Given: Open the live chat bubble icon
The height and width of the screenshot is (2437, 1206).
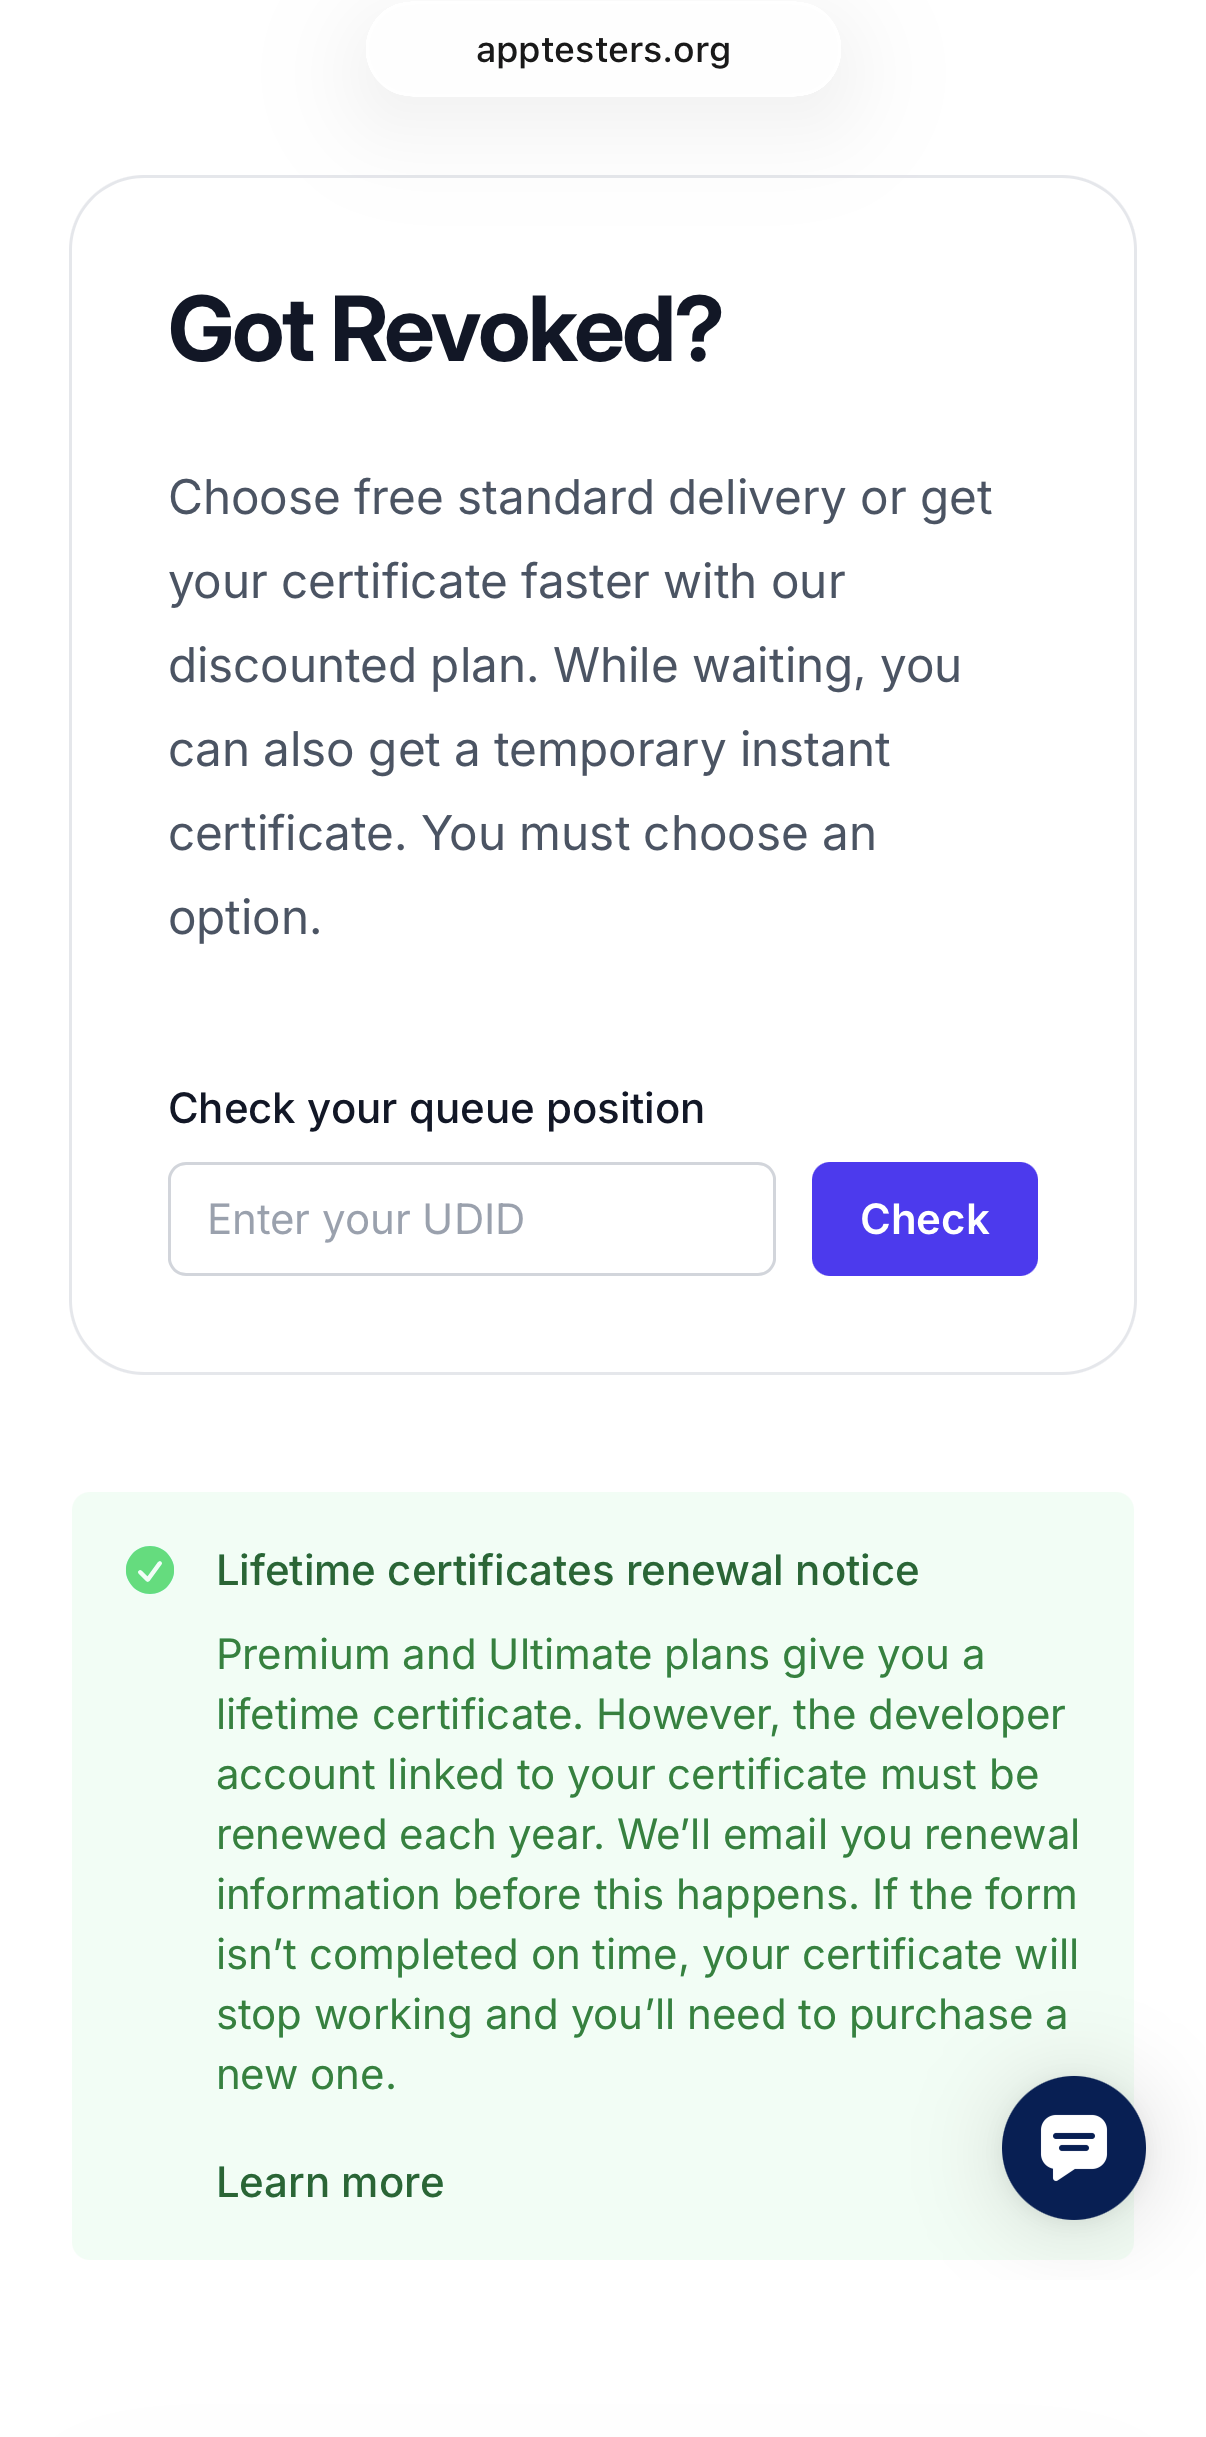Looking at the screenshot, I should [1073, 2147].
